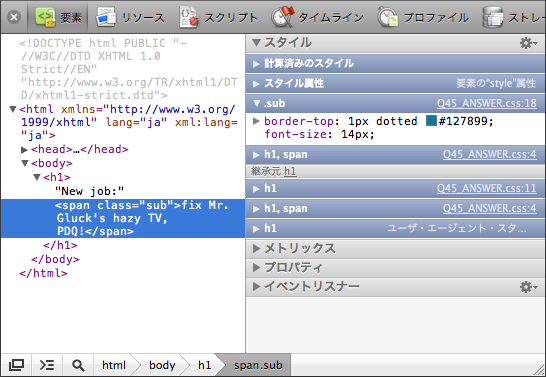The width and height of the screenshot is (546, 377).
Task: Expand h1, span rule above 継承元 h1
Action: click(x=256, y=155)
